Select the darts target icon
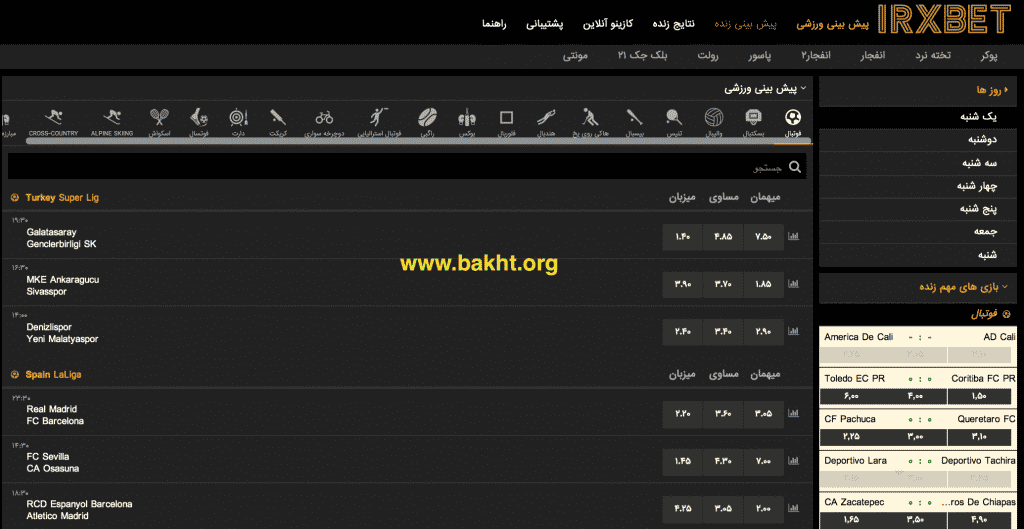The width and height of the screenshot is (1024, 529). point(238,121)
